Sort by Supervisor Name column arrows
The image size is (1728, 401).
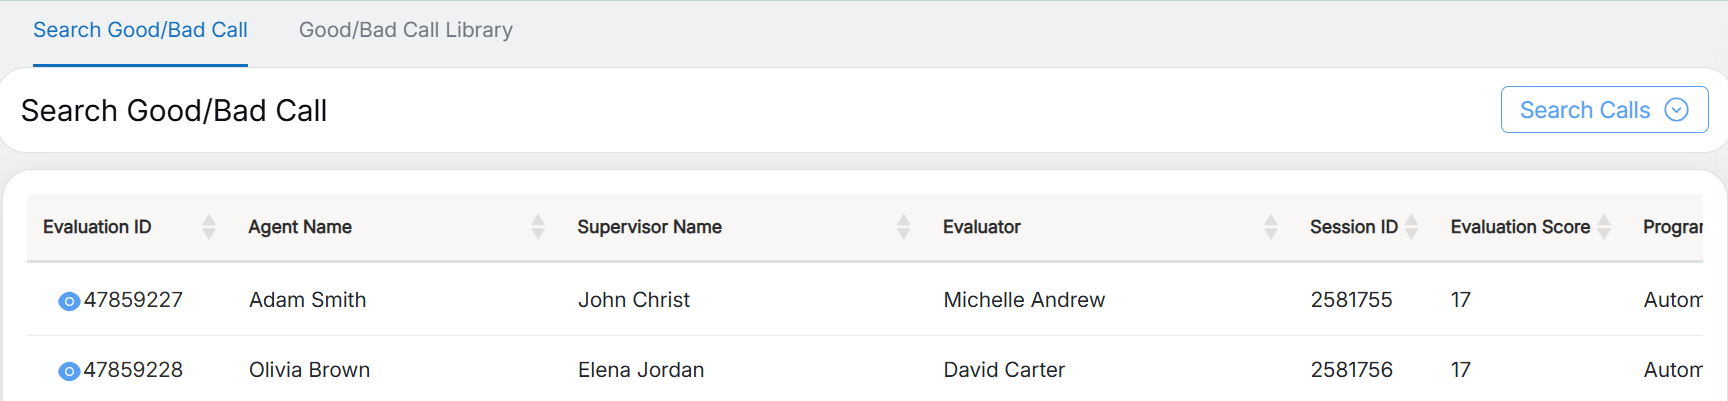904,227
